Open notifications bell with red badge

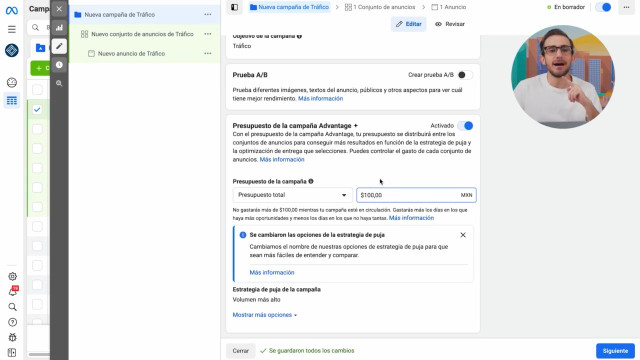13,291
